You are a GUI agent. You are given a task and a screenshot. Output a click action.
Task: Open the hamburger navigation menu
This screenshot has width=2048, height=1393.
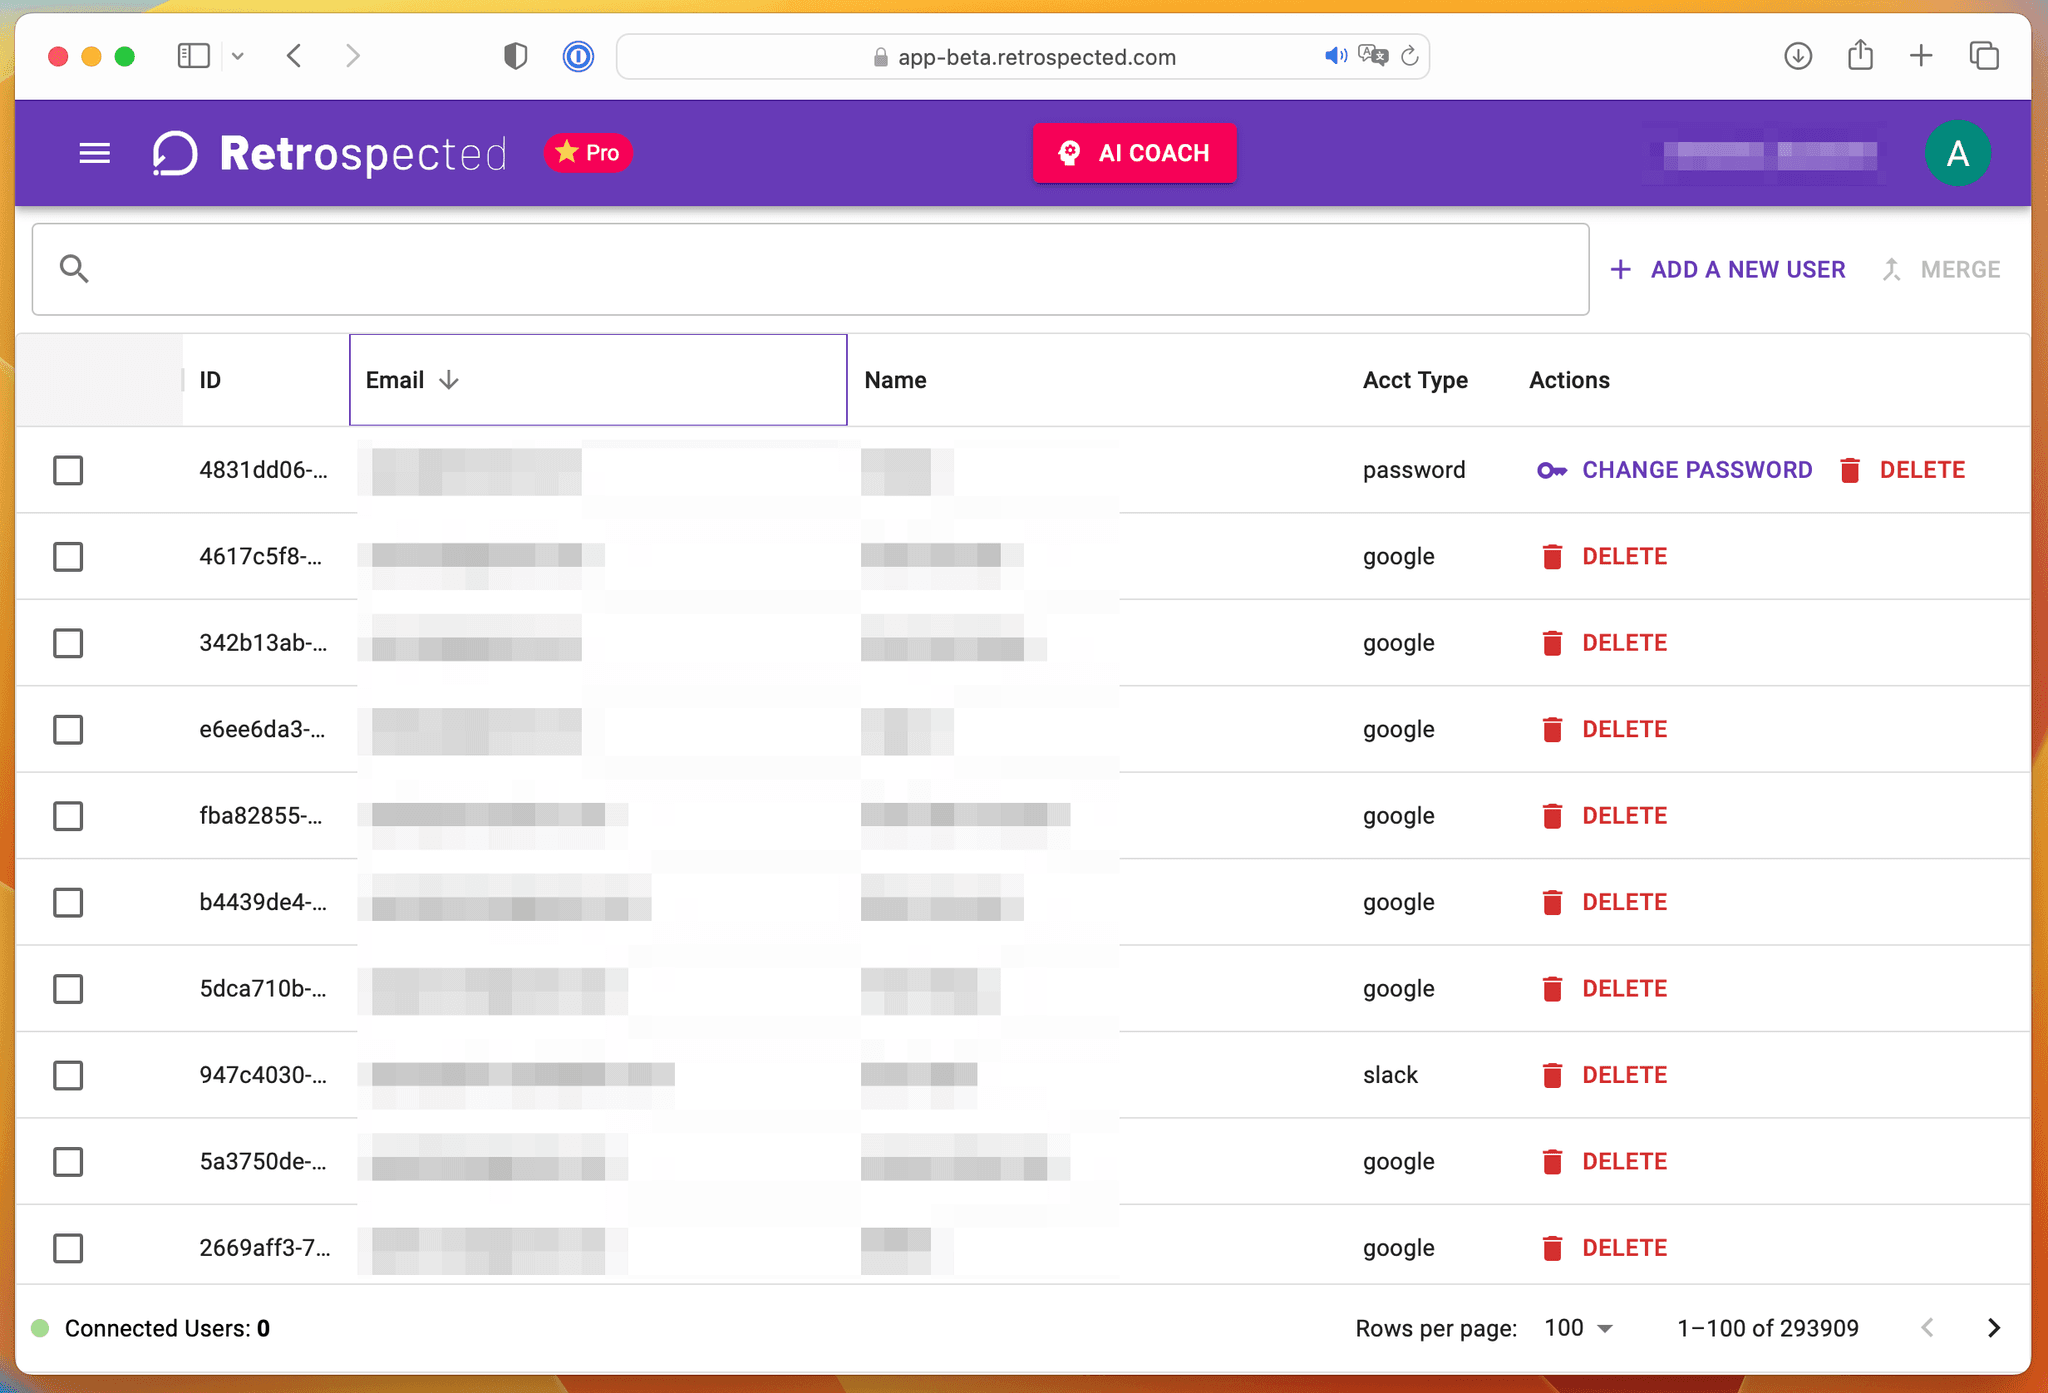(95, 153)
